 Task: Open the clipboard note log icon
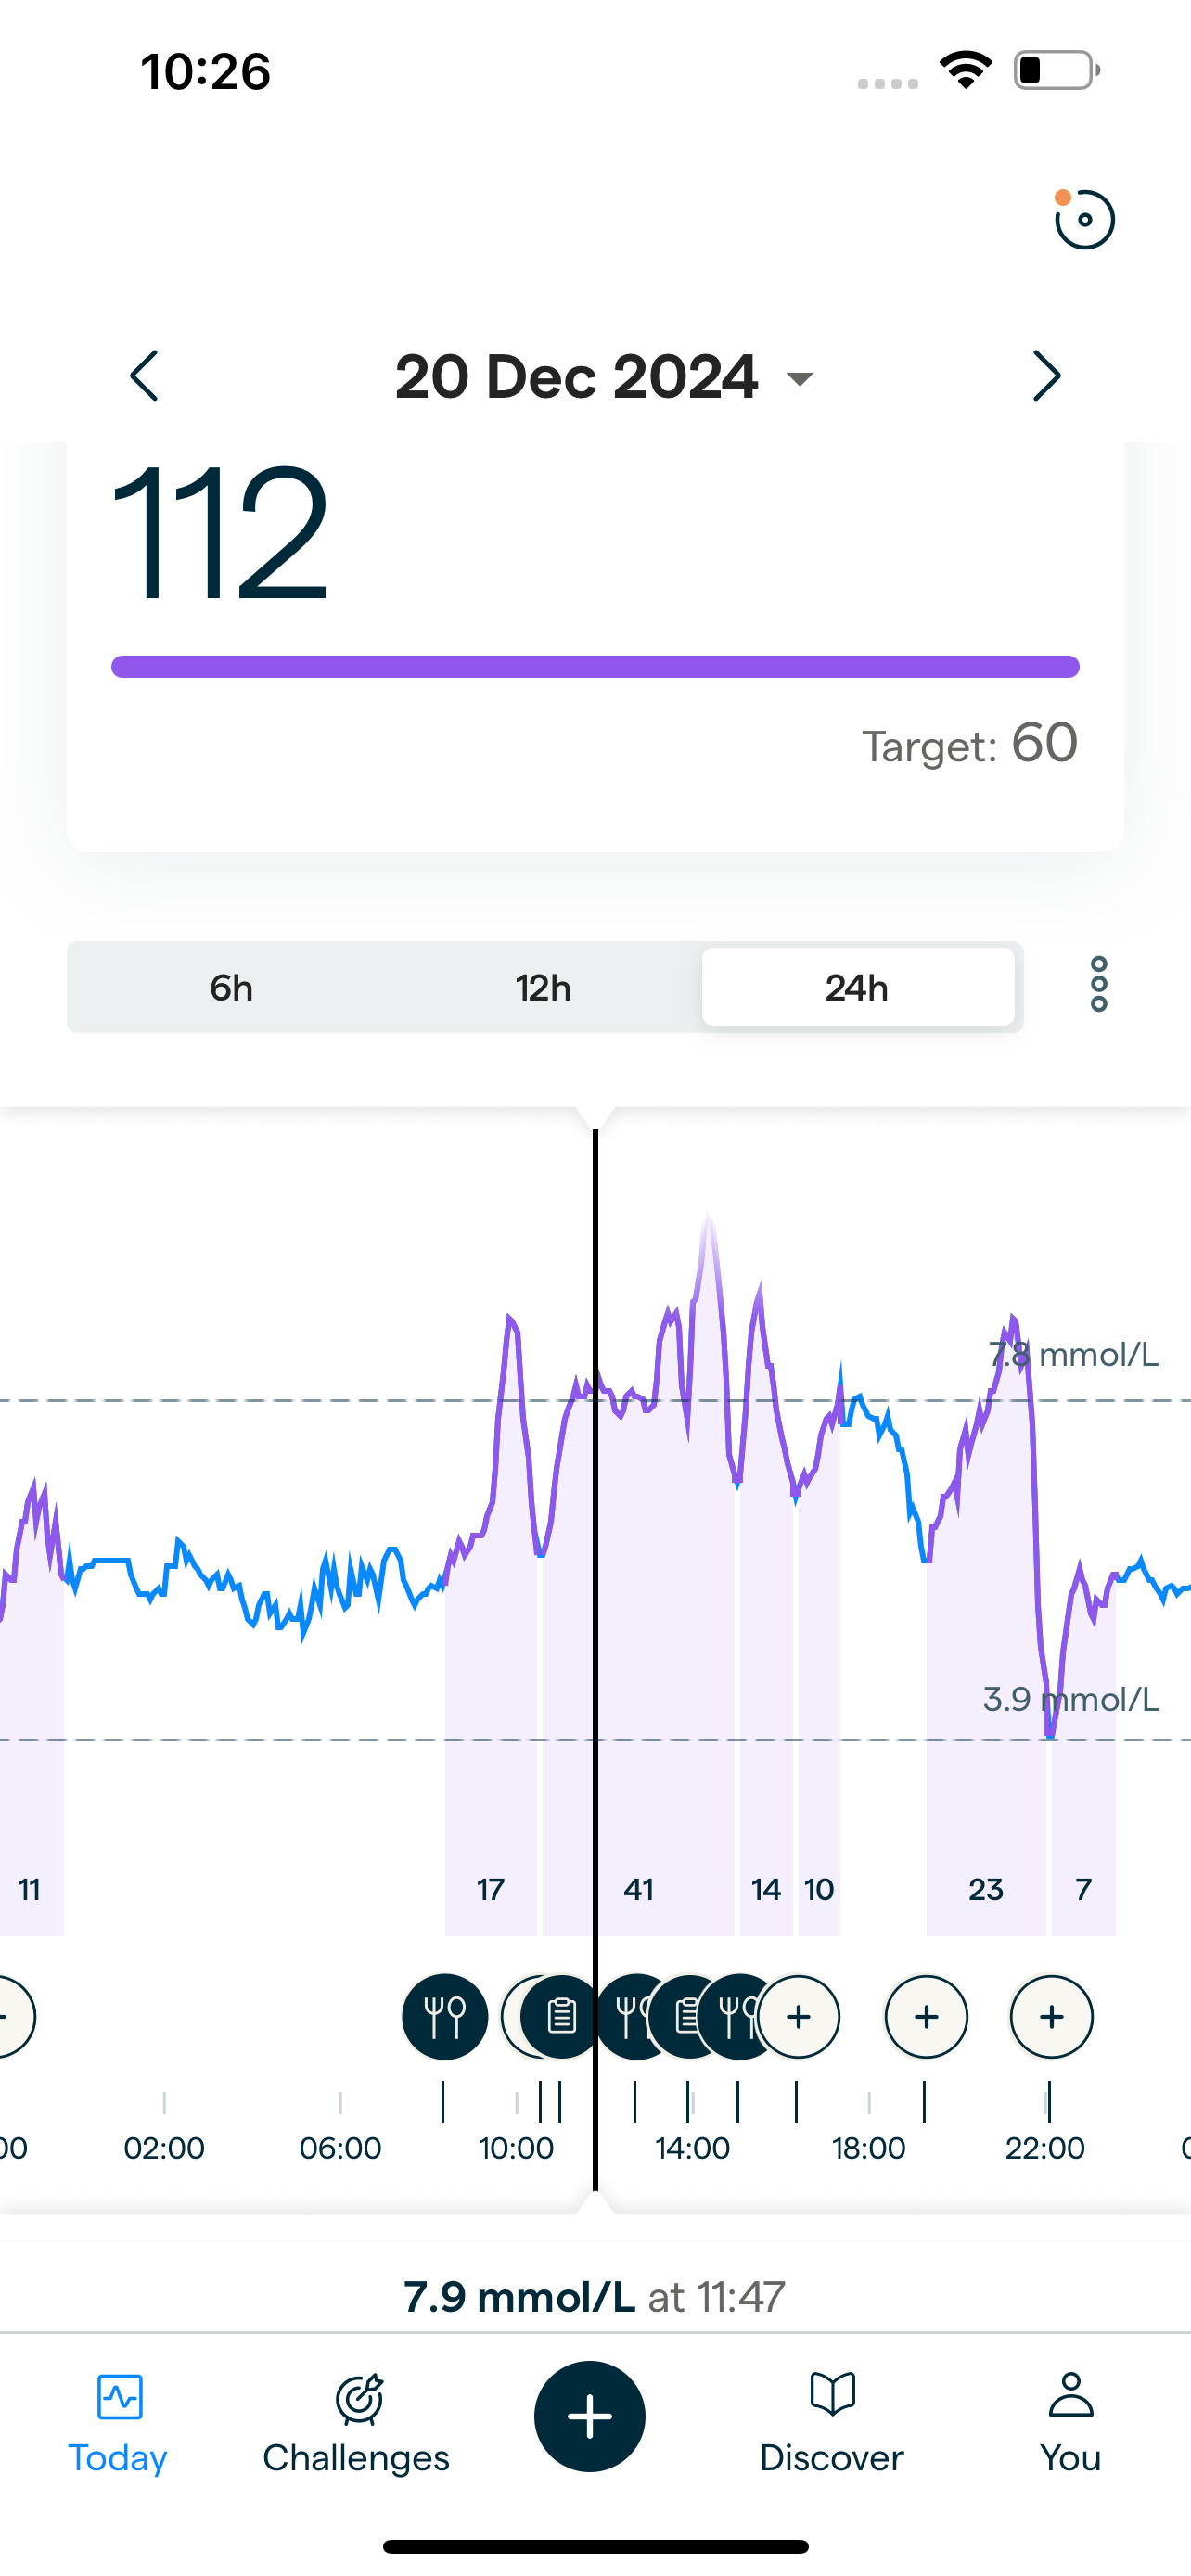pos(561,2017)
